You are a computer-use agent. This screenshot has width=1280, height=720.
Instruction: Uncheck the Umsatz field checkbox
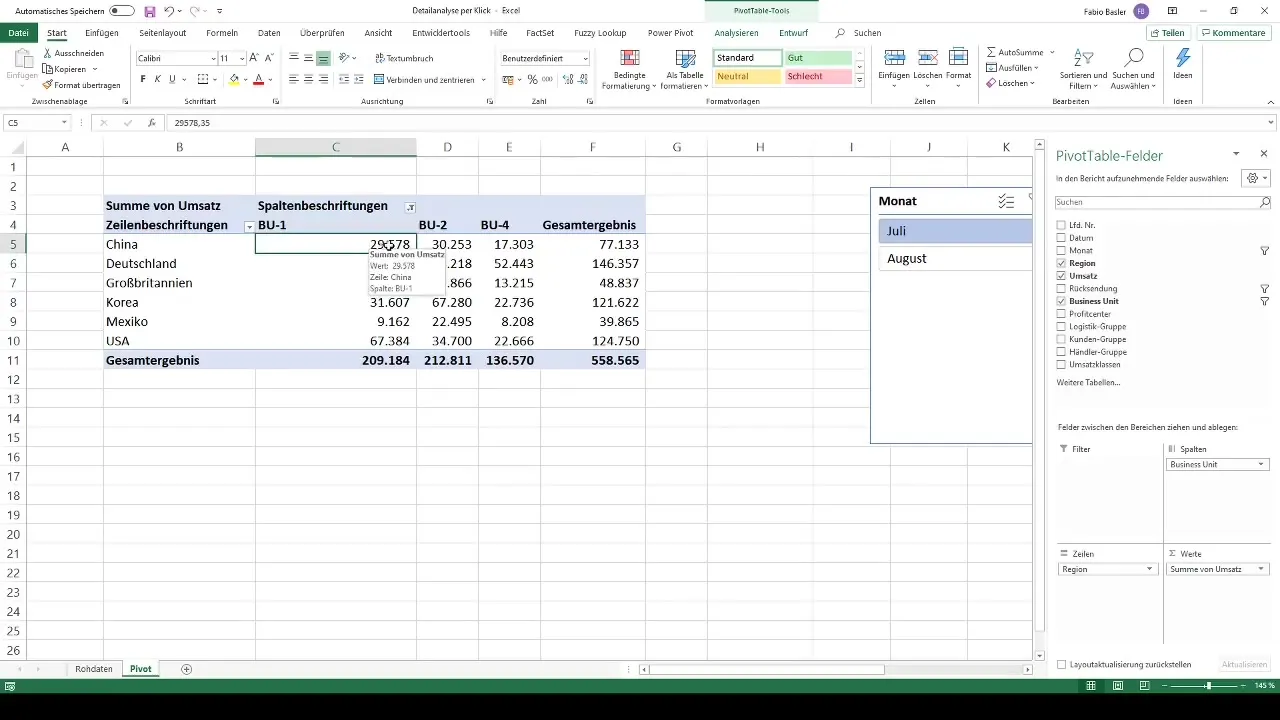pyautogui.click(x=1061, y=276)
